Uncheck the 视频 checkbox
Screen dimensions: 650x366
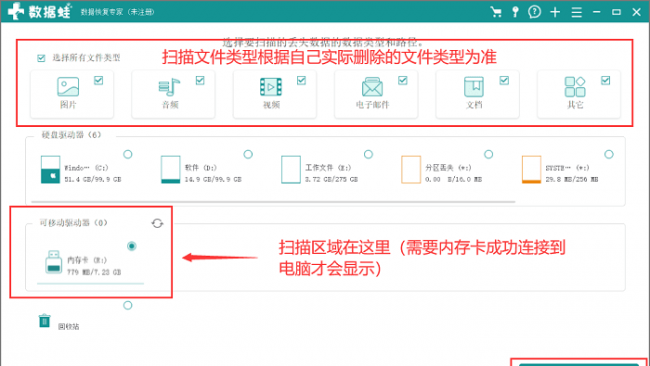tap(301, 80)
